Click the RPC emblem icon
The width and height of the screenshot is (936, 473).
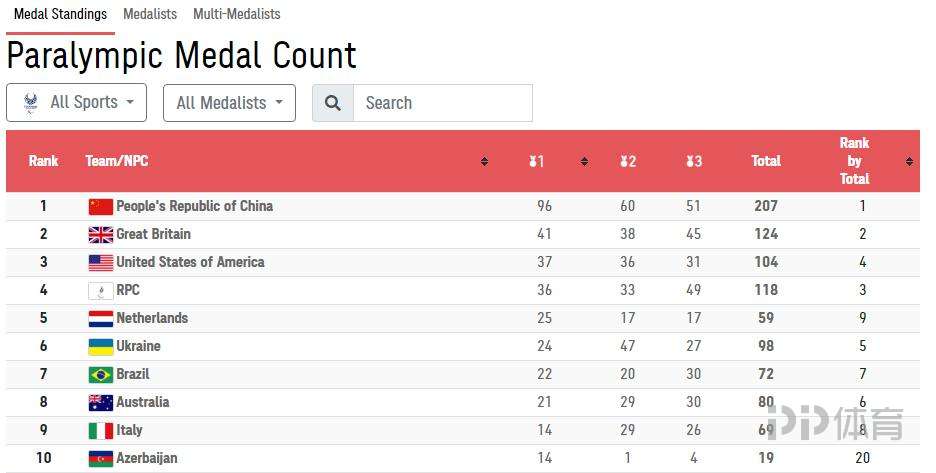(x=101, y=291)
